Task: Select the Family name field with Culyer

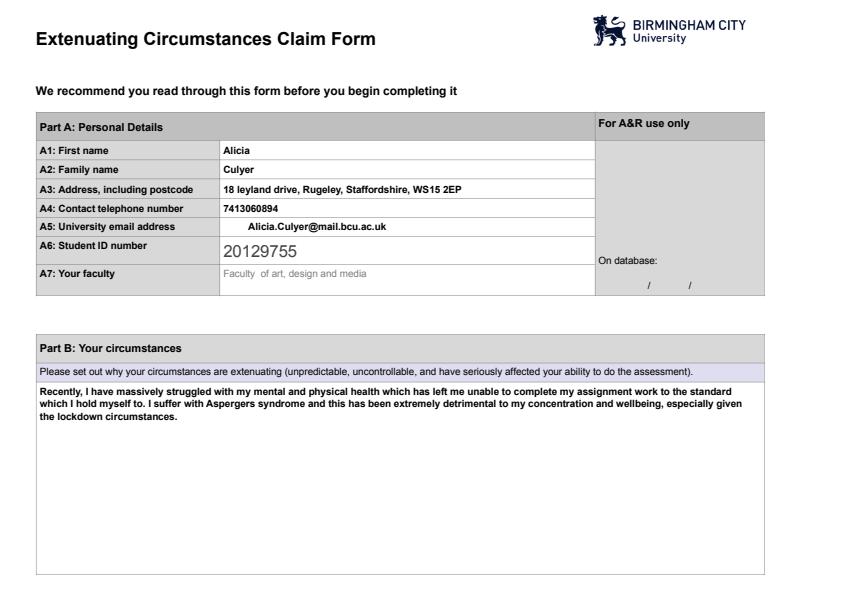Action: (407, 170)
